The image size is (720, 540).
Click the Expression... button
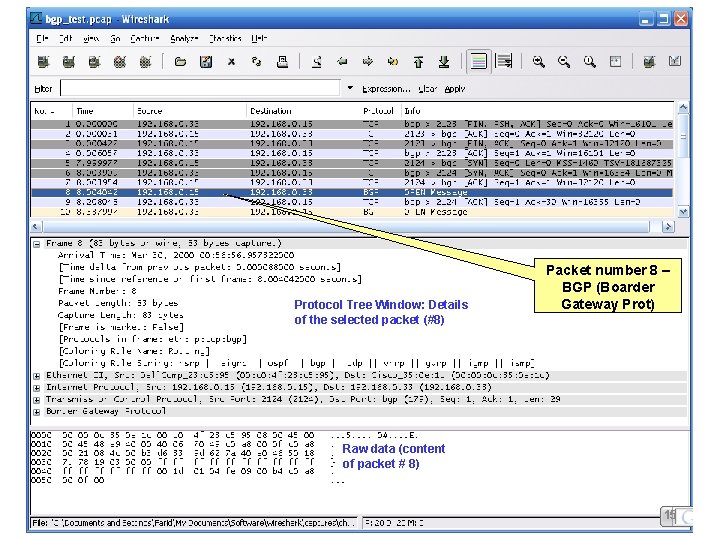click(x=386, y=89)
